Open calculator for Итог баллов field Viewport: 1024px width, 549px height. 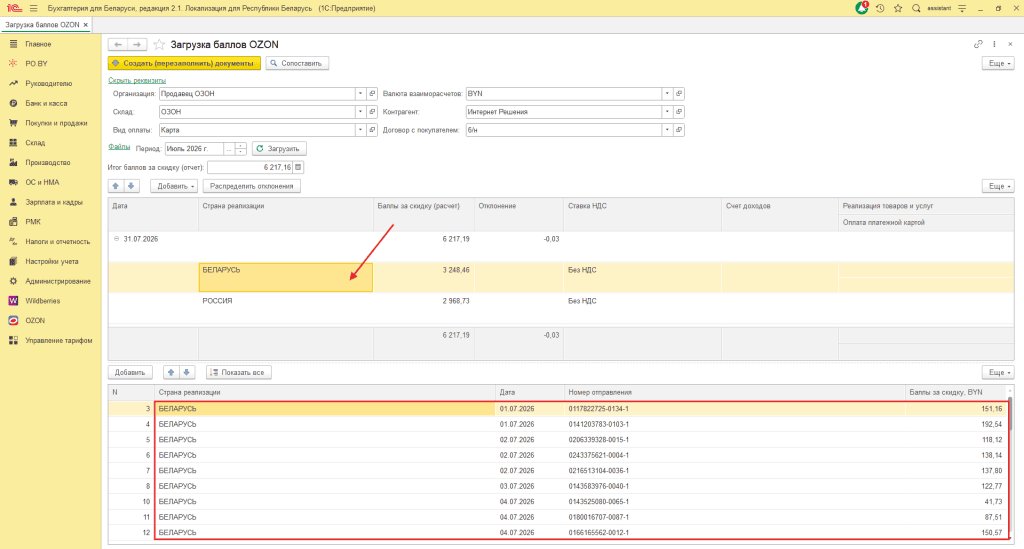298,167
